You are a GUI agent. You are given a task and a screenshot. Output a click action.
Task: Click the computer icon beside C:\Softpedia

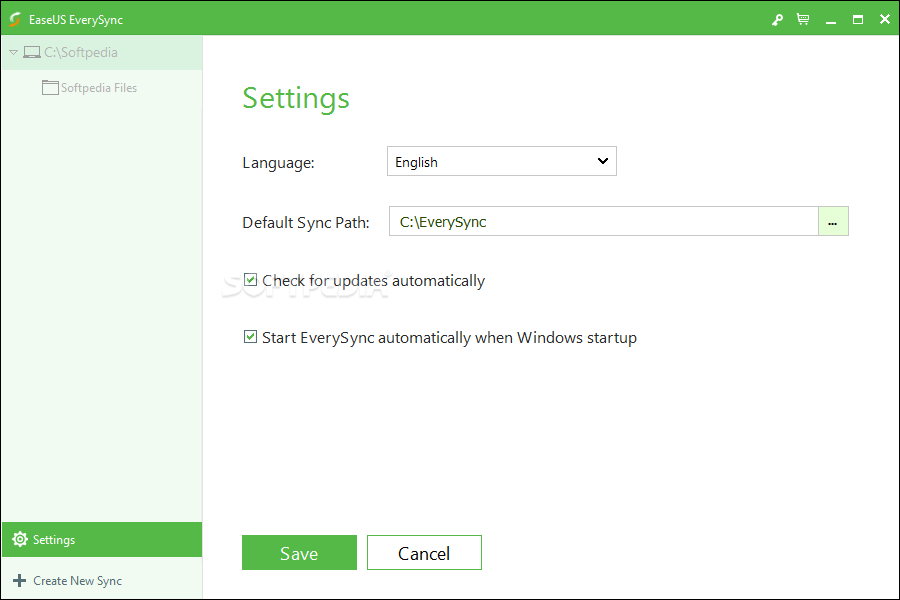click(32, 53)
